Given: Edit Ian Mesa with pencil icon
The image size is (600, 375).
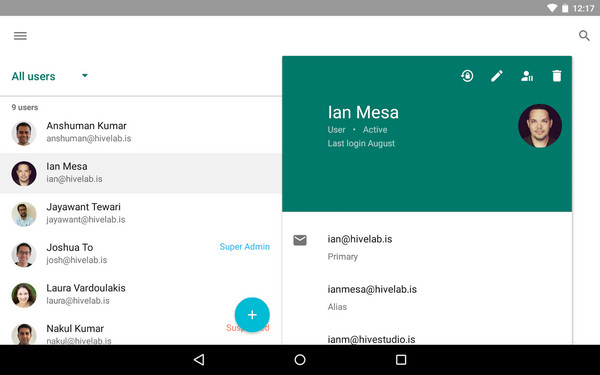Looking at the screenshot, I should [x=497, y=76].
